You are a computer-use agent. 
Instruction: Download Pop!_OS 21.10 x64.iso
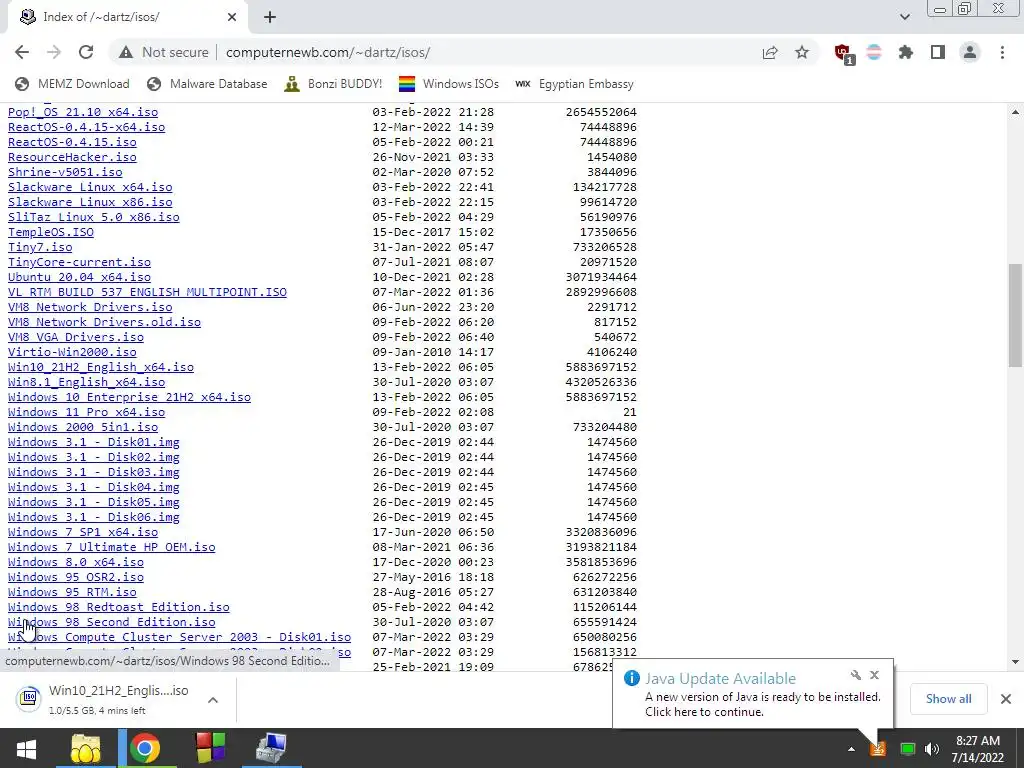(83, 112)
